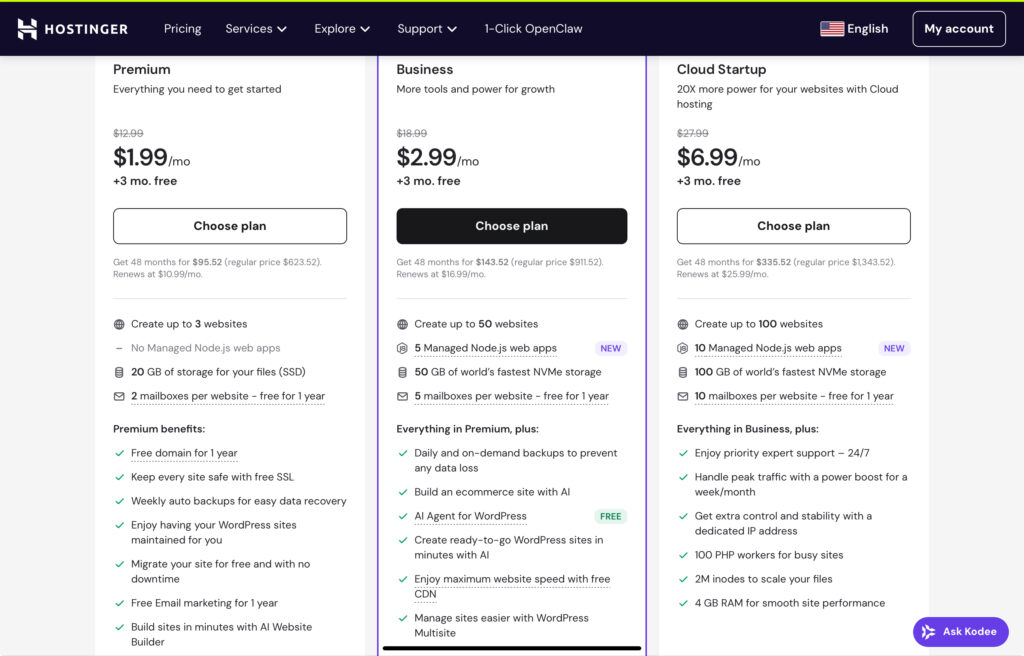
Task: Click the envelope icon beside '10 mailboxes per website'
Action: [685, 395]
